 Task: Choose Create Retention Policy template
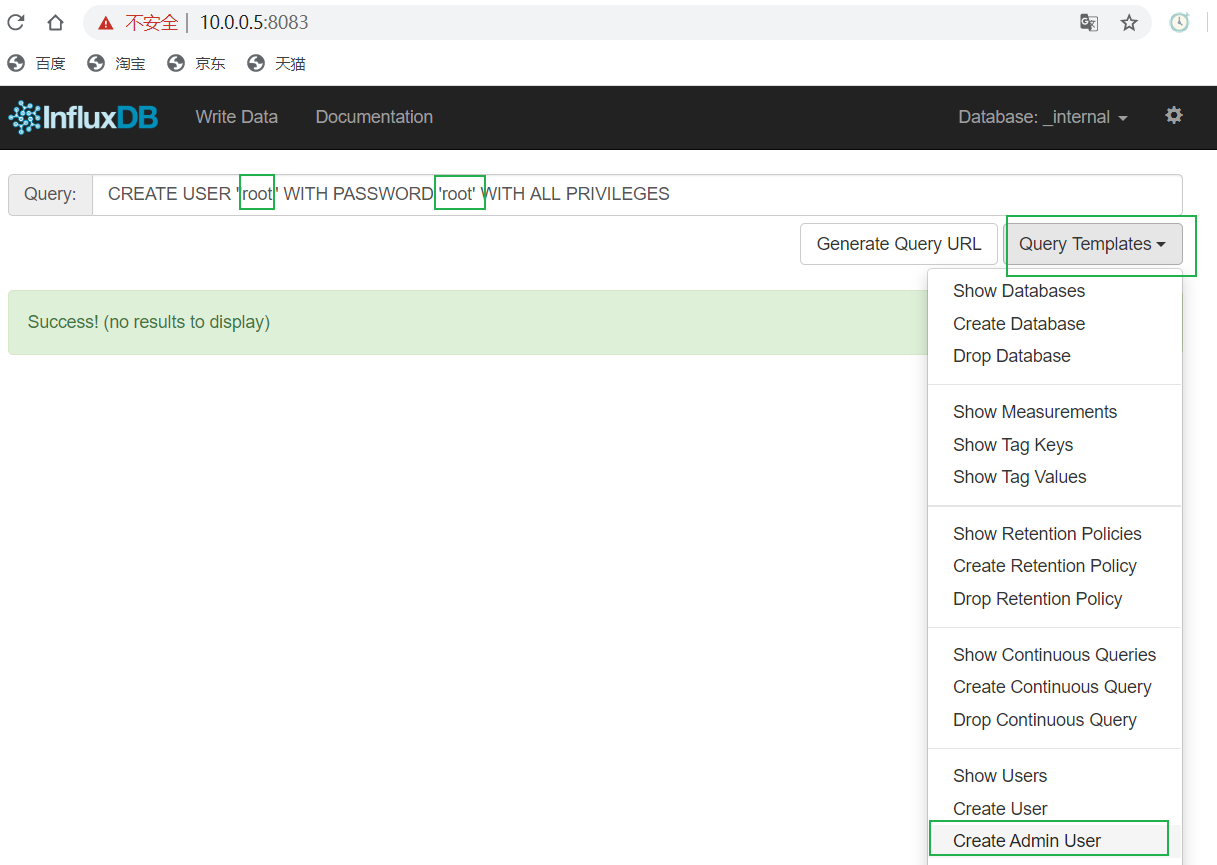pyautogui.click(x=1045, y=566)
